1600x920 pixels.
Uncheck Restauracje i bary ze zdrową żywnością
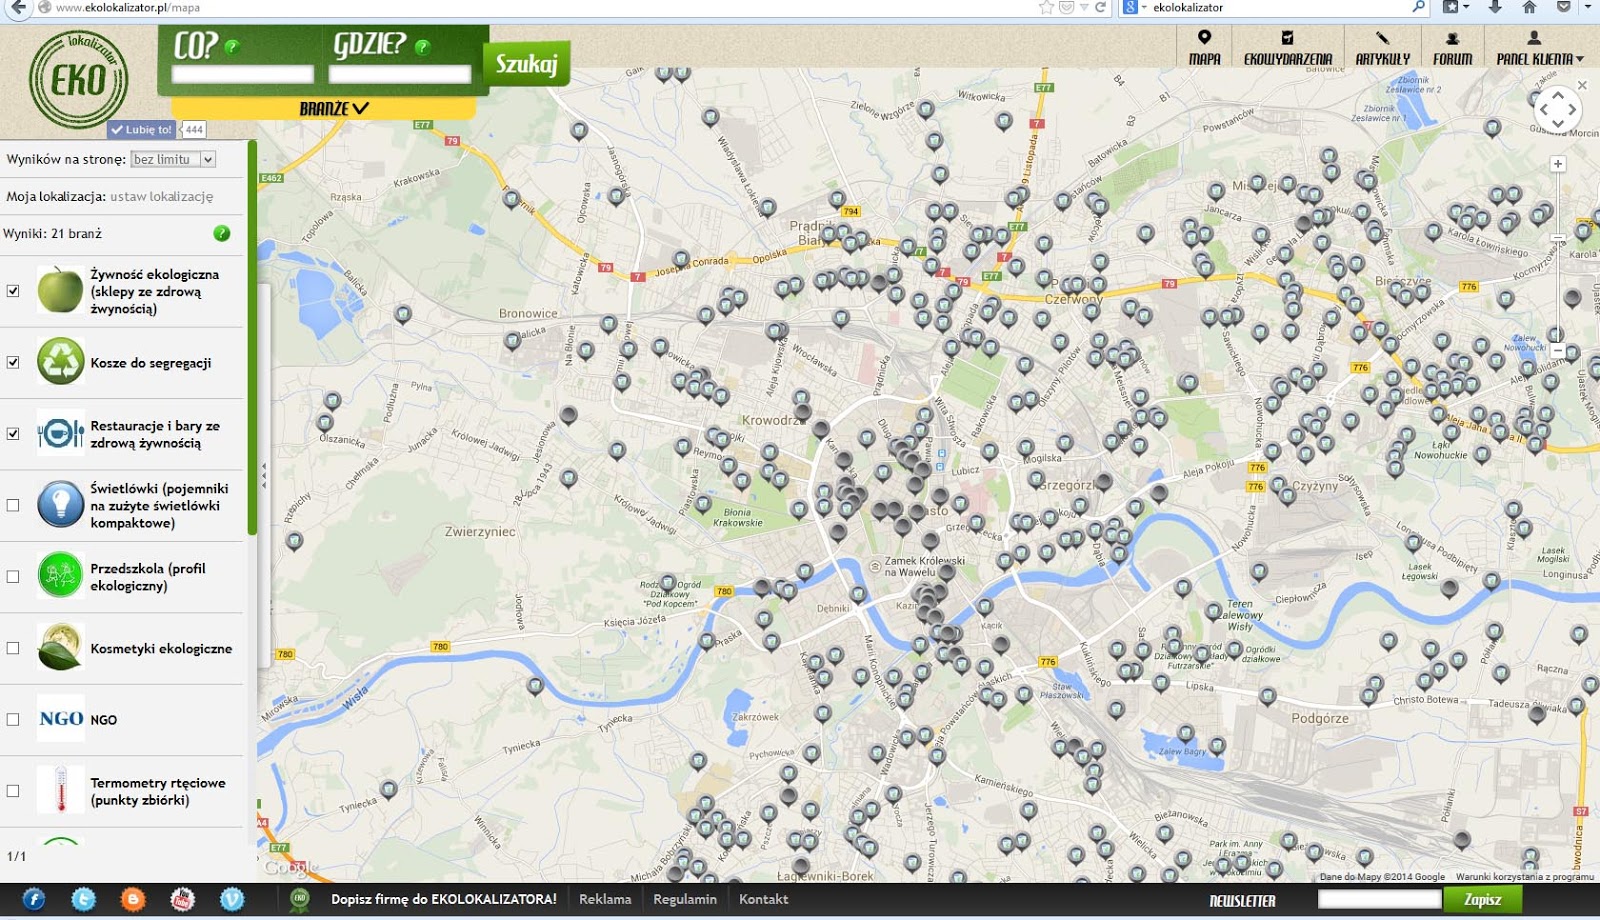click(13, 434)
